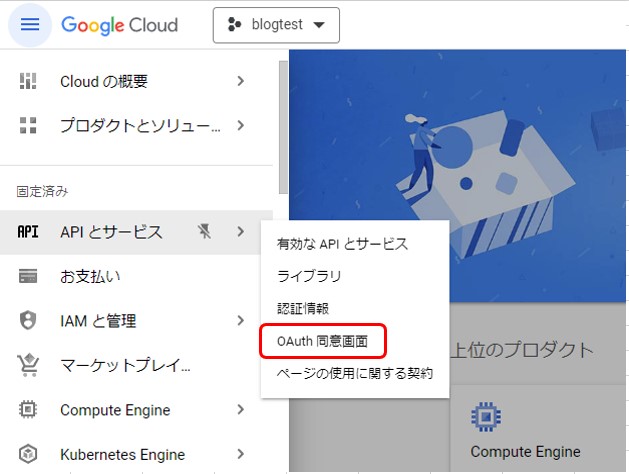This screenshot has width=629, height=474.
Task: Expand the プロダクトとソリュー… submenu chevron
Action: click(x=240, y=126)
